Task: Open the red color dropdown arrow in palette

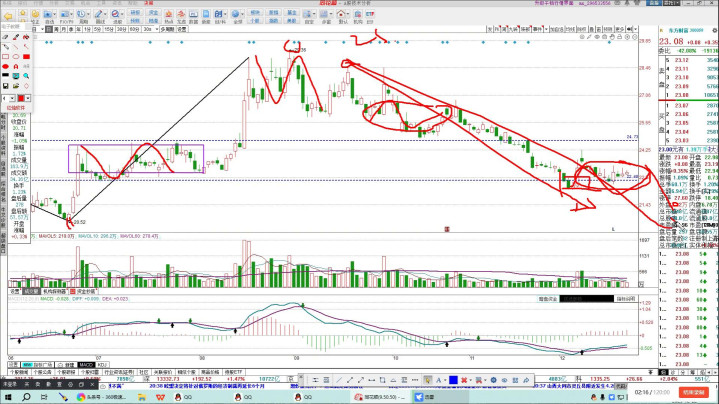Action: 28,98
